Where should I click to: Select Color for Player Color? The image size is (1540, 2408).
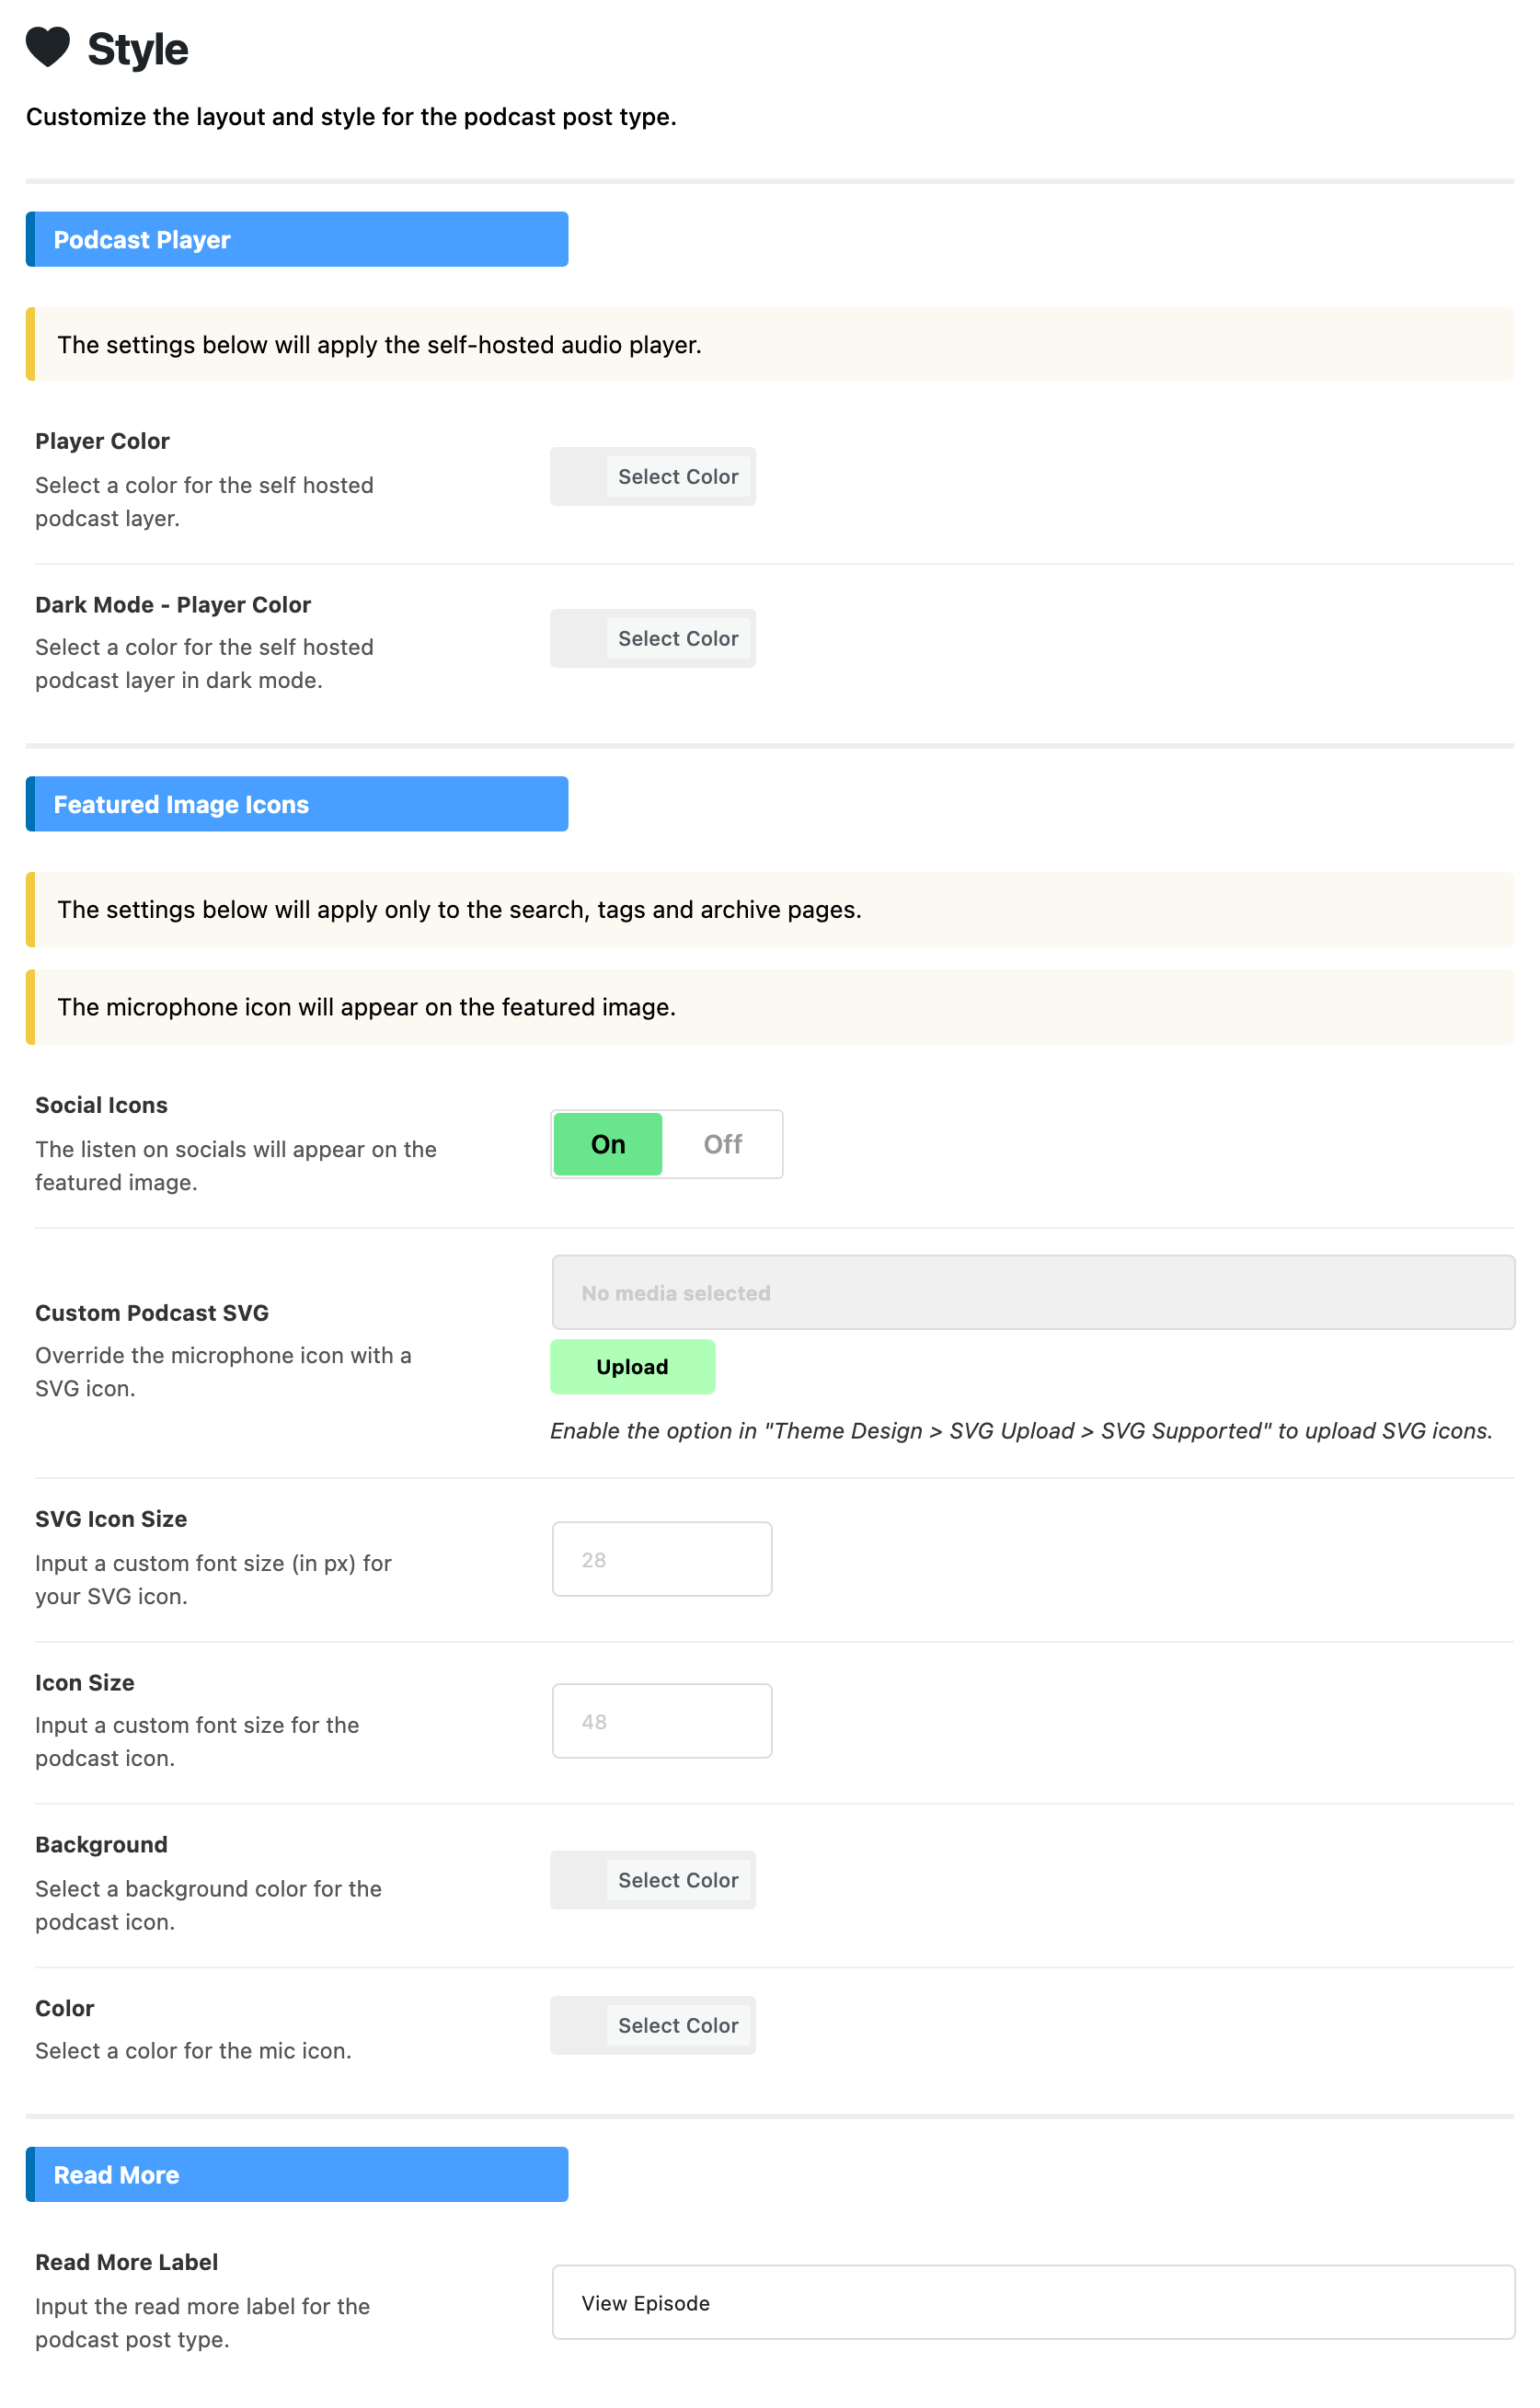(678, 477)
